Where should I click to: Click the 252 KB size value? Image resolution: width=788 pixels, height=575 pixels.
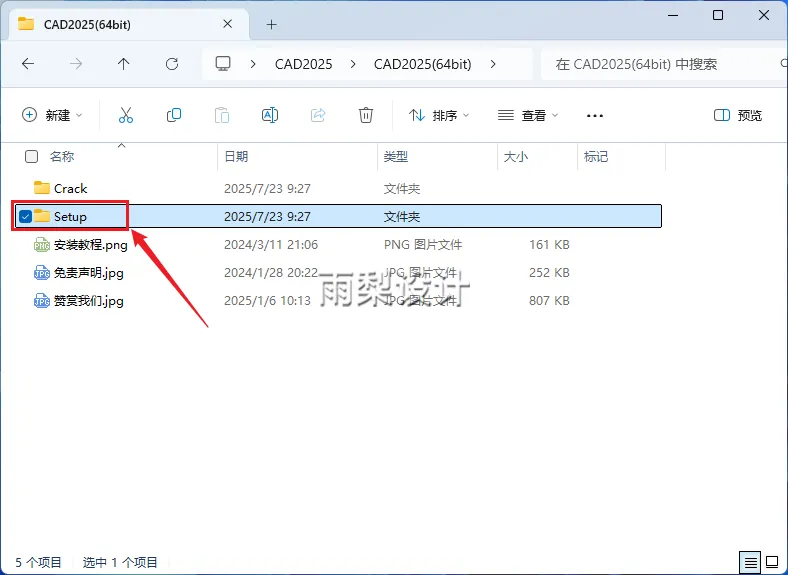[549, 273]
